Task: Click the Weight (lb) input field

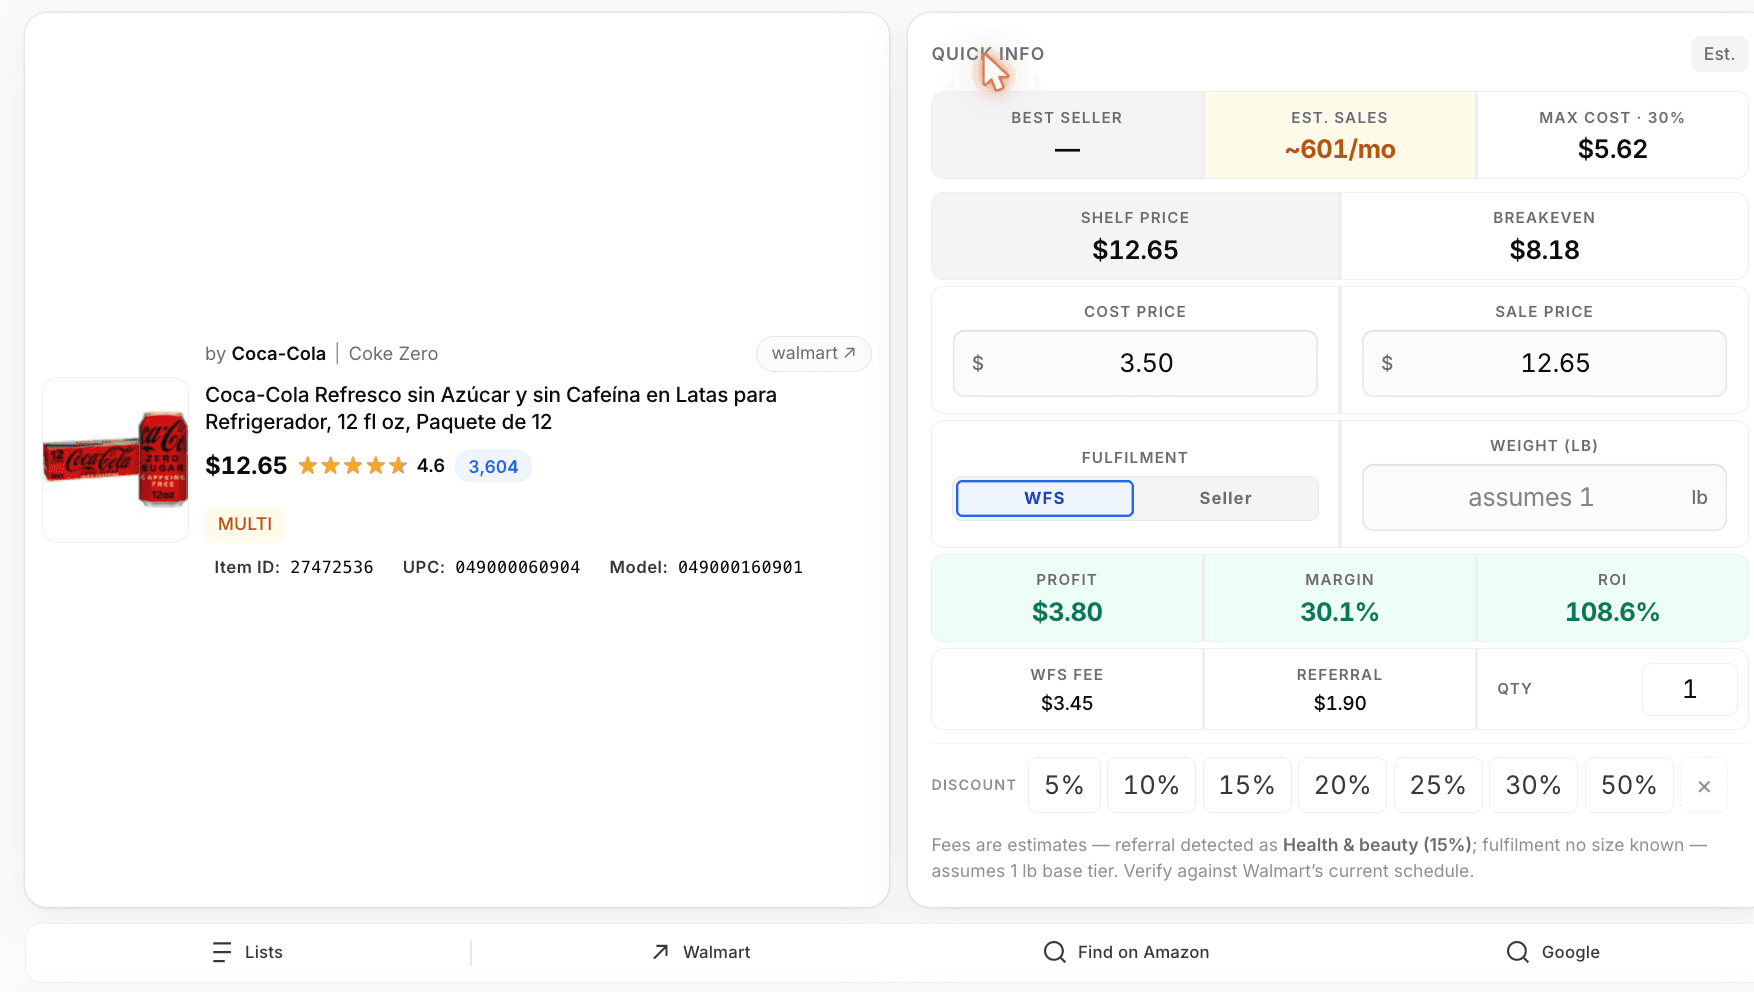Action: (x=1544, y=497)
